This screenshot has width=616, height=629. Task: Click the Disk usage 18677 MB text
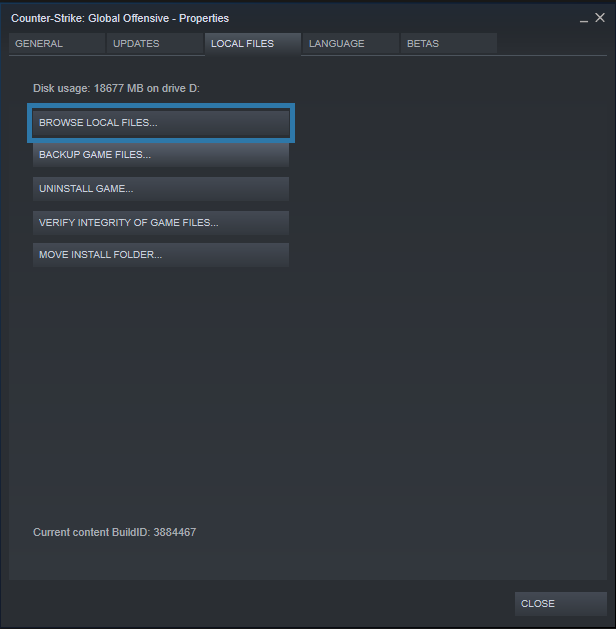[116, 88]
